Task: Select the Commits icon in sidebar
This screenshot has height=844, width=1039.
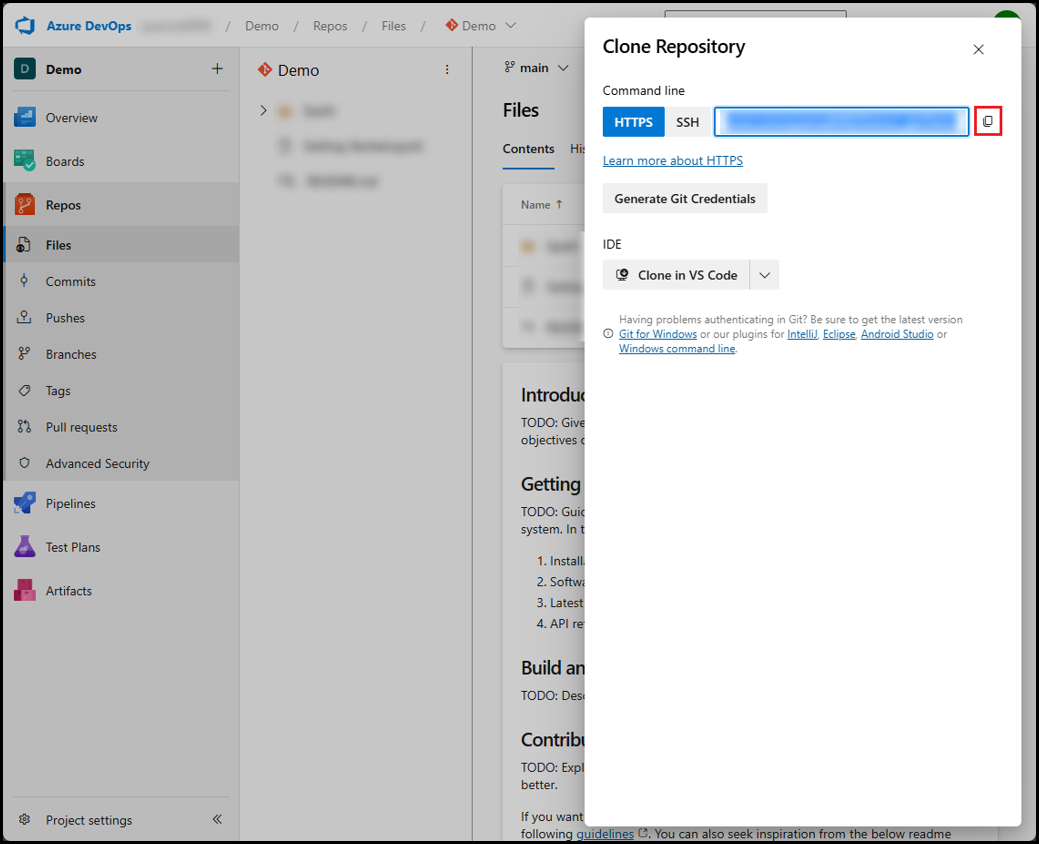Action: pyautogui.click(x=24, y=281)
